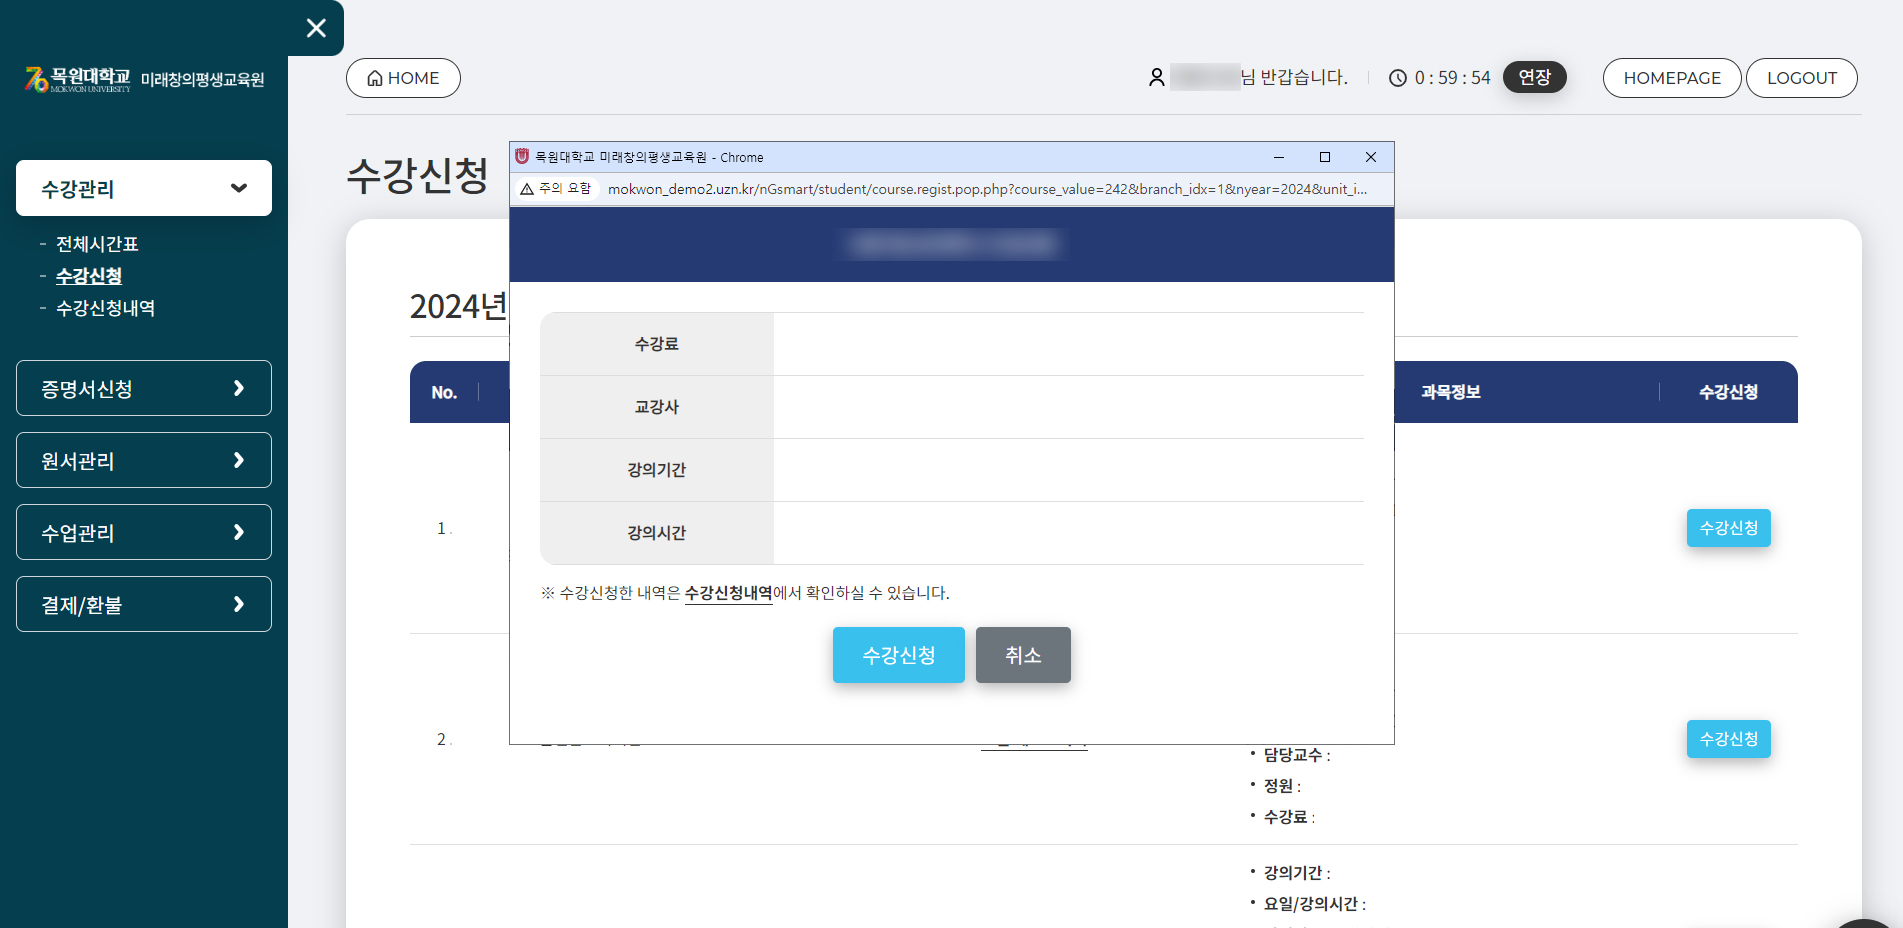Go to HOME button
Viewport: 1903px width, 928px height.
(403, 78)
